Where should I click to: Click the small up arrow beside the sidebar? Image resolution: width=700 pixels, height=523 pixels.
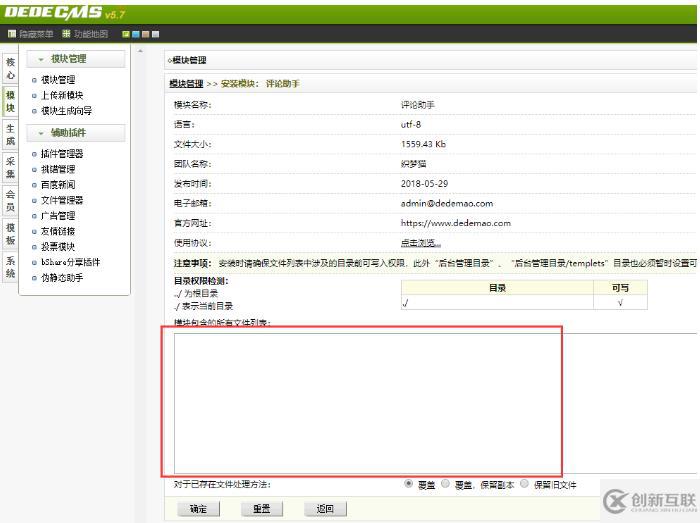pos(140,51)
